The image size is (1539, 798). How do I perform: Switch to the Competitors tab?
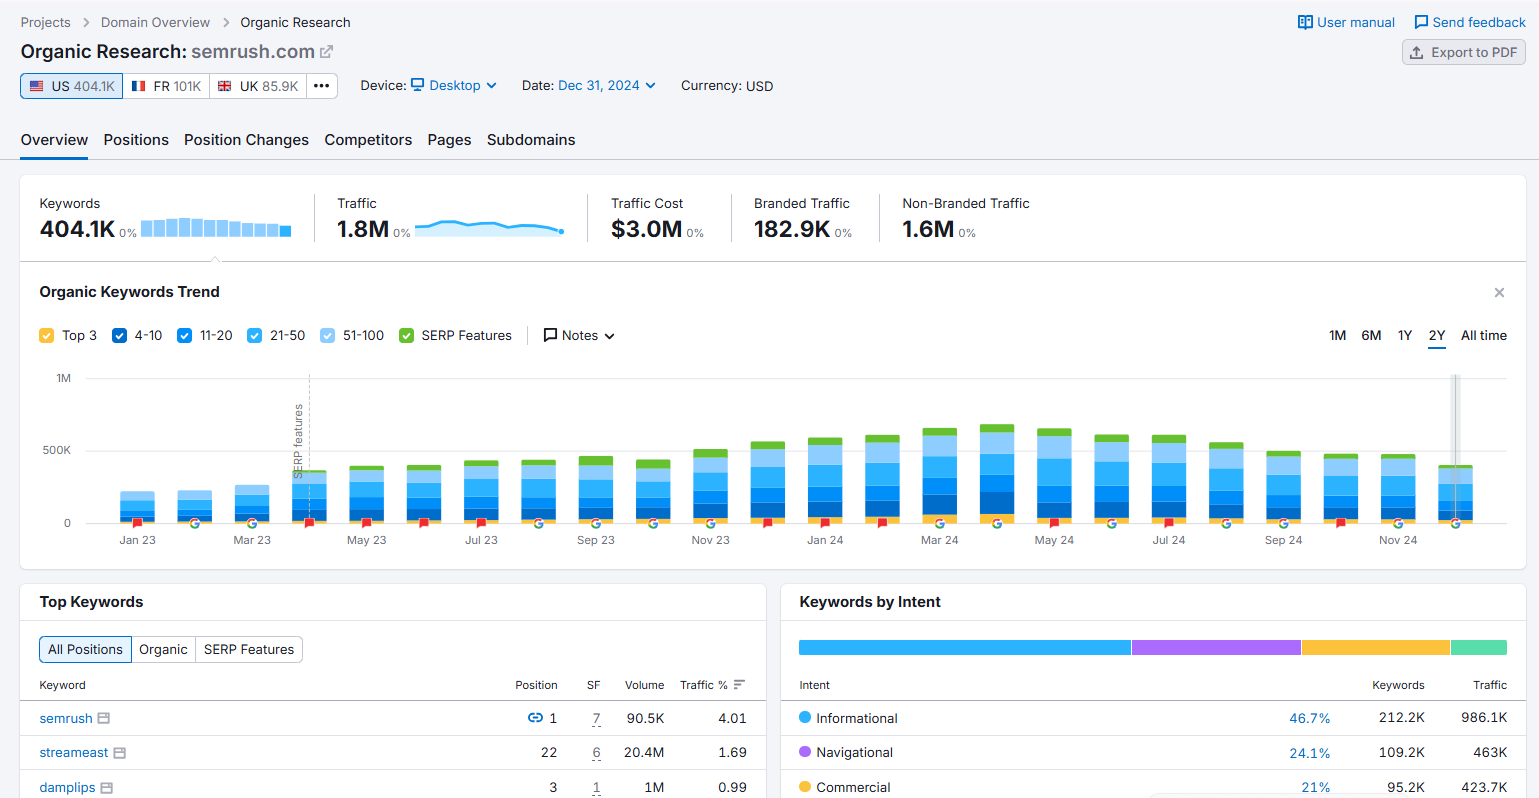[368, 140]
